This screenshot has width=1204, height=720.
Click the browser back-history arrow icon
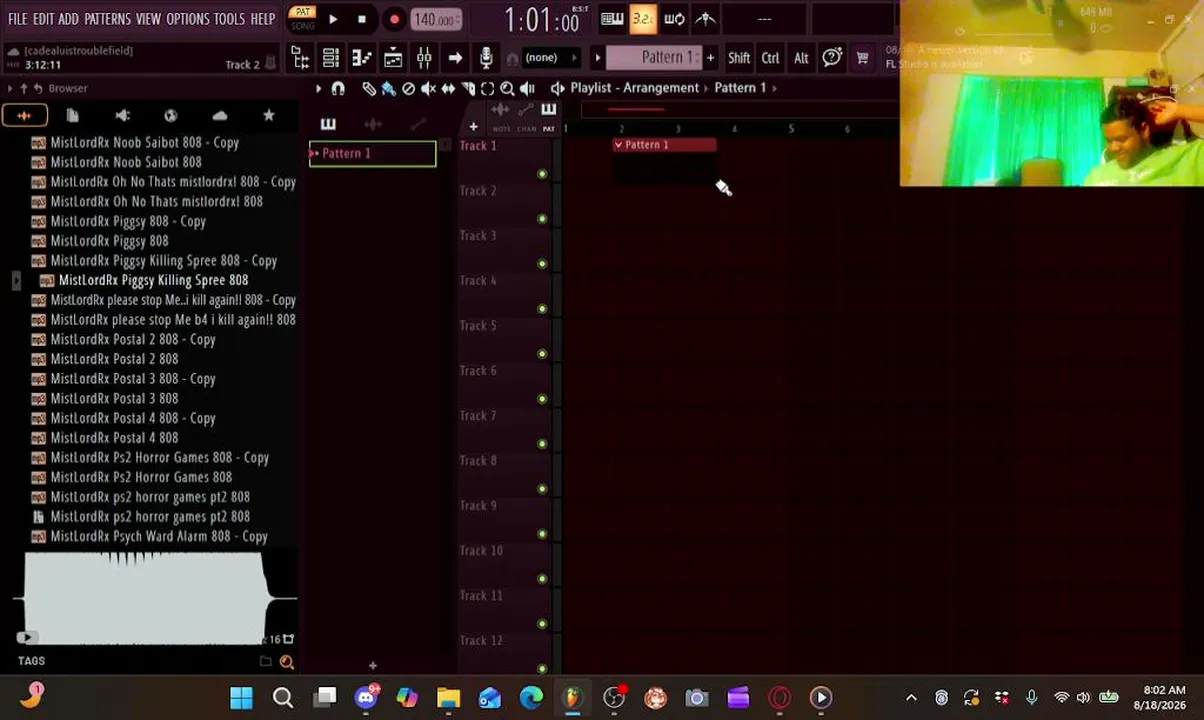39,88
